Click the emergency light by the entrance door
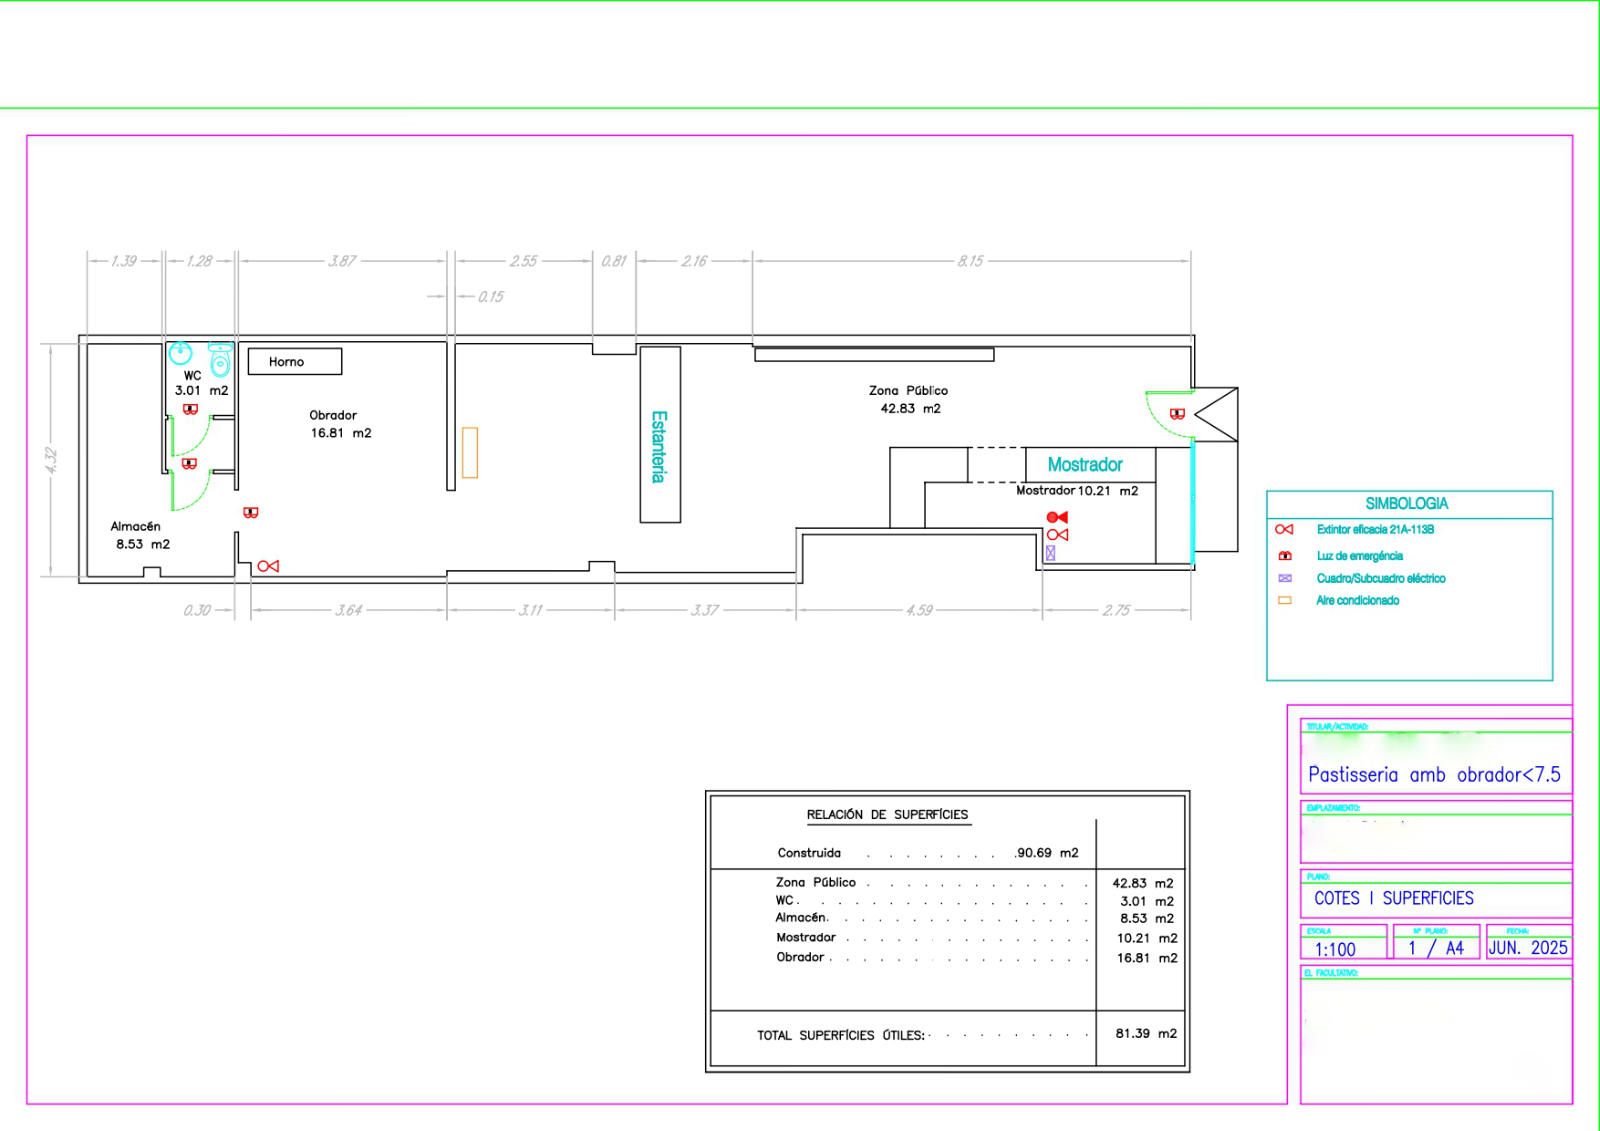 [x=1177, y=414]
